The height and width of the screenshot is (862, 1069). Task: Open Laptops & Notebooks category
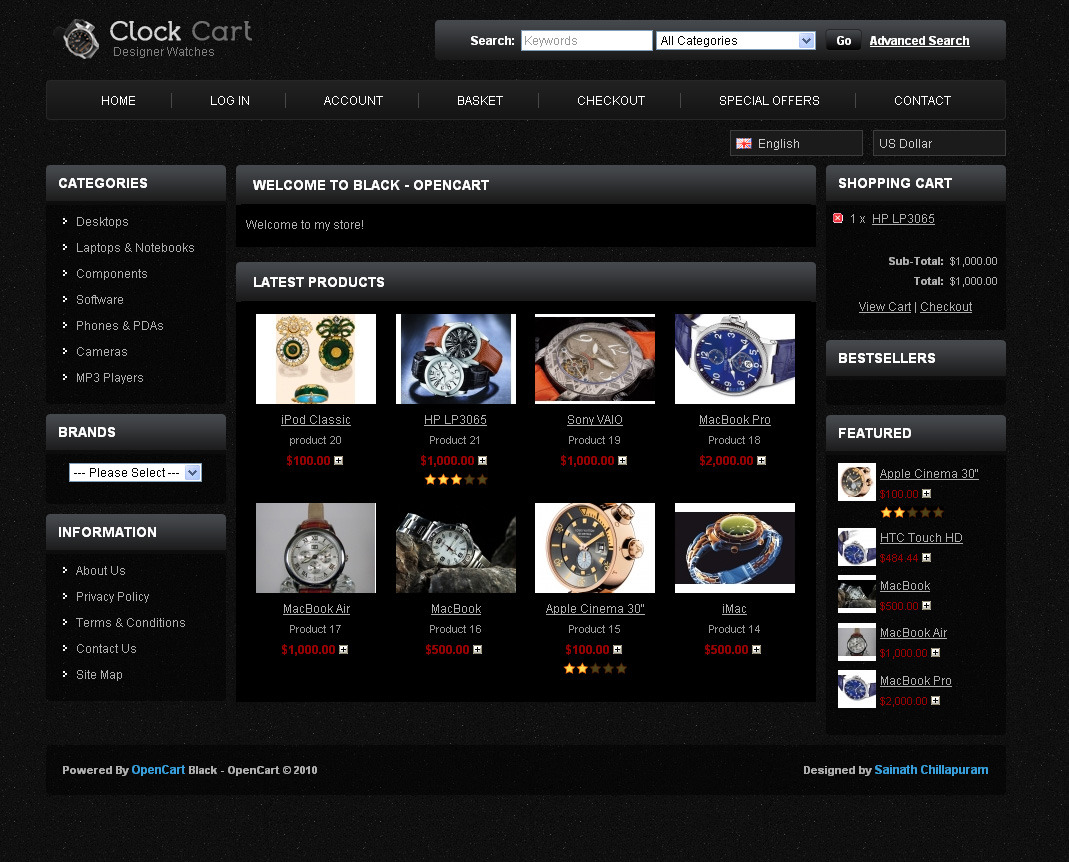(x=135, y=248)
